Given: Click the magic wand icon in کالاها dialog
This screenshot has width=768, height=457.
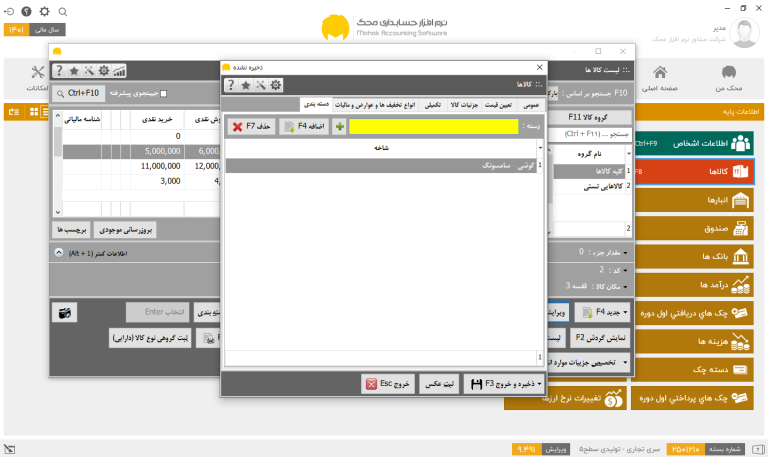Looking at the screenshot, I should coord(261,85).
